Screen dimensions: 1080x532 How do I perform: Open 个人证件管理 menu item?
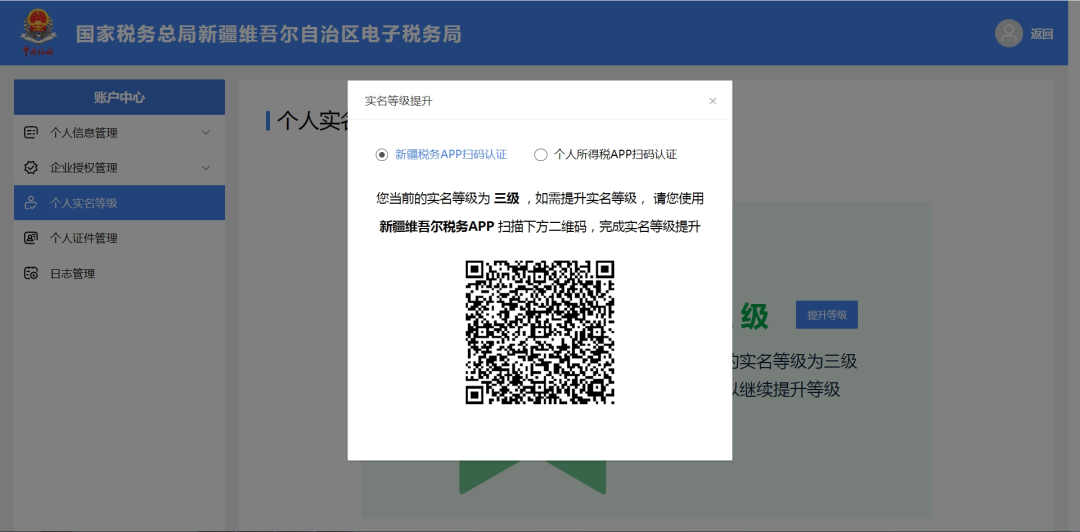click(119, 238)
